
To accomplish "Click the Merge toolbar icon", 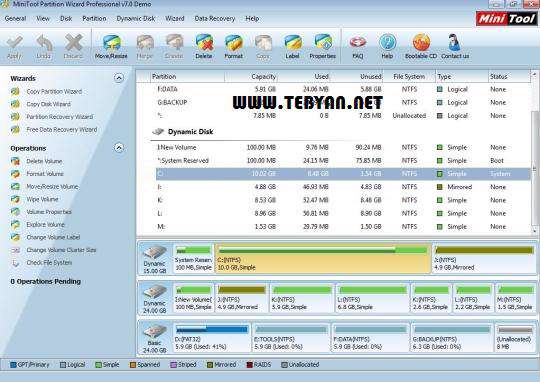I will coord(145,43).
